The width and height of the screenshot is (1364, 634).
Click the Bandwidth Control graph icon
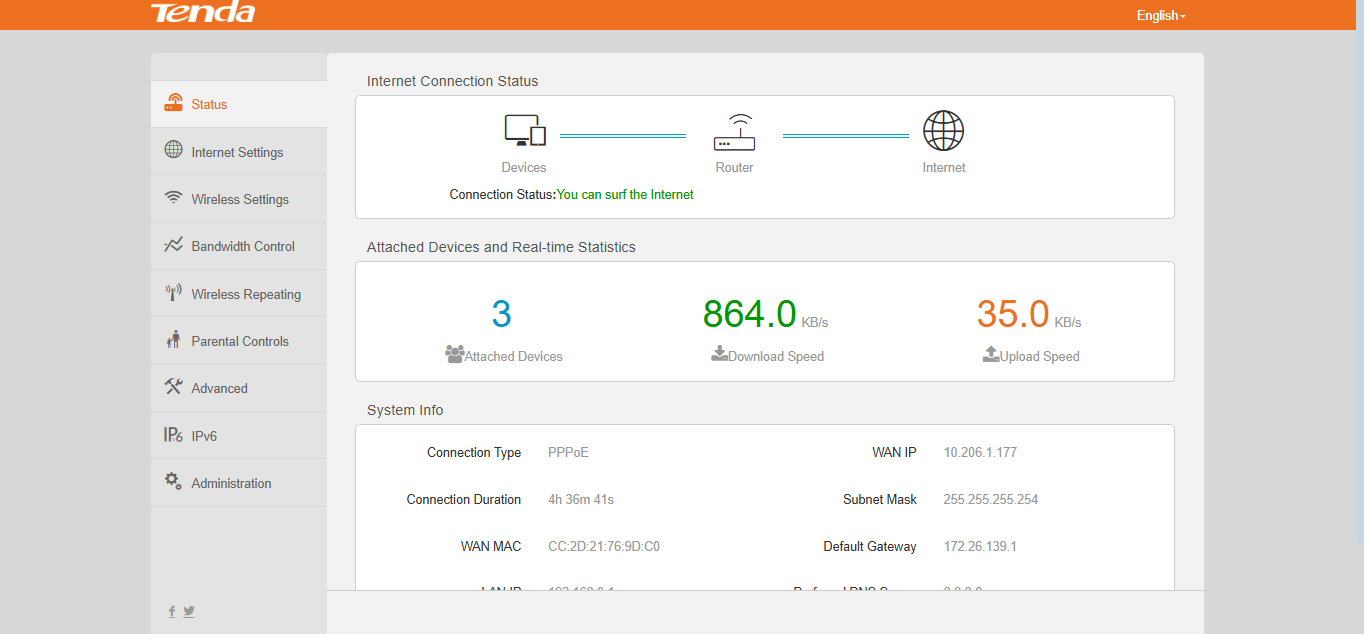(173, 245)
